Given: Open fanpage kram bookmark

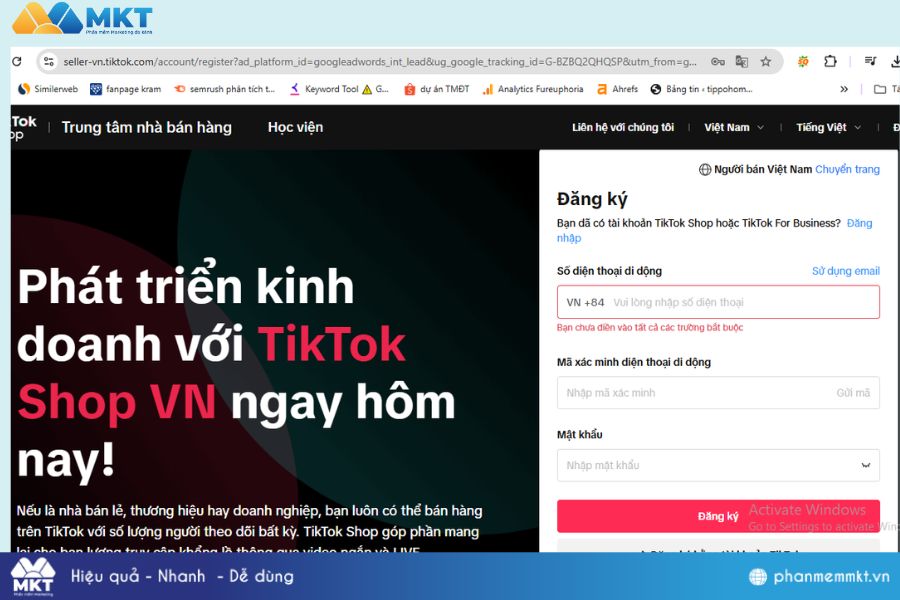Looking at the screenshot, I should [126, 89].
